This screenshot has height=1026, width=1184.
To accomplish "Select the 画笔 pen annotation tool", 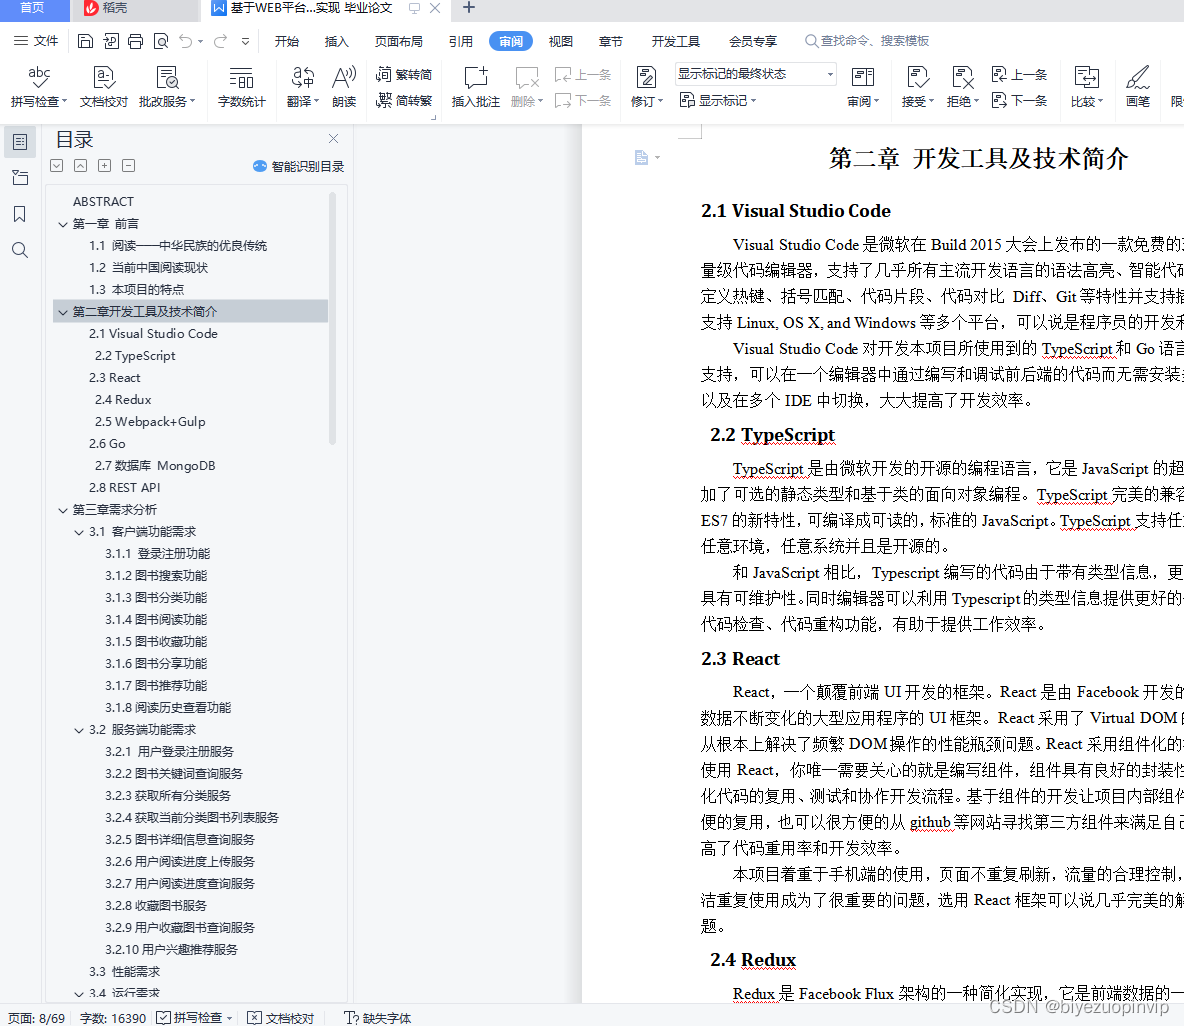I will (x=1138, y=87).
